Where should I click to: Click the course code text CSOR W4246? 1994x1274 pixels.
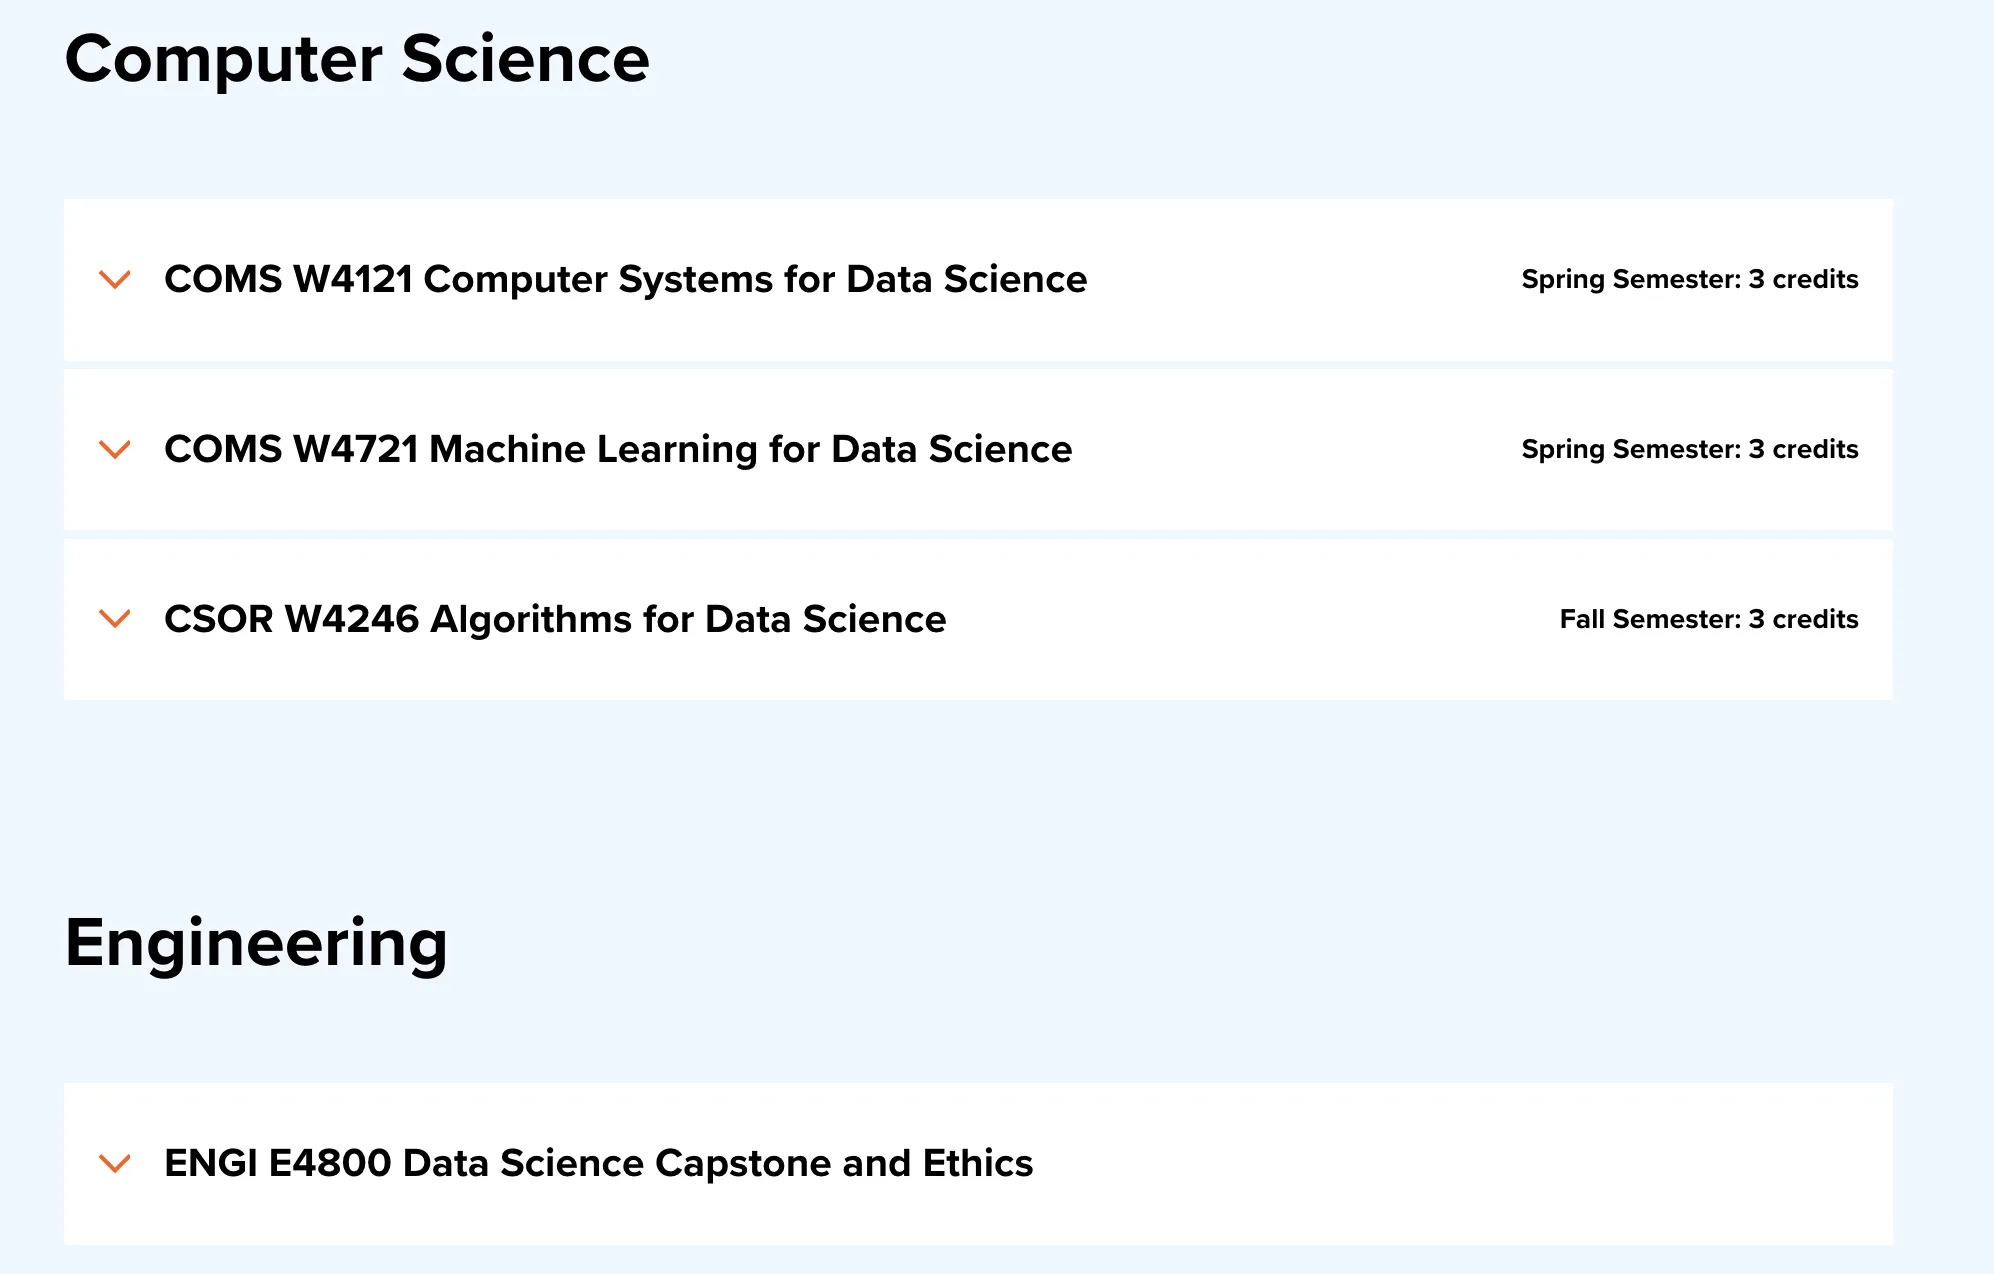(x=291, y=620)
